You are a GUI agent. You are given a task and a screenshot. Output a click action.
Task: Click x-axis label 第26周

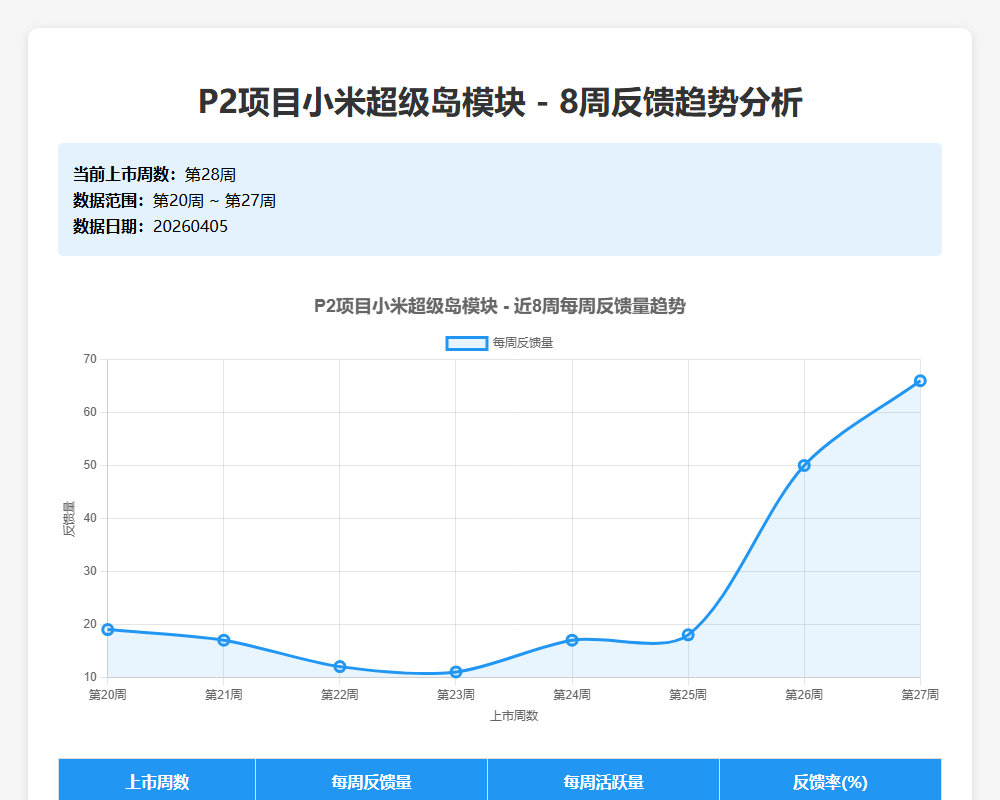804,695
